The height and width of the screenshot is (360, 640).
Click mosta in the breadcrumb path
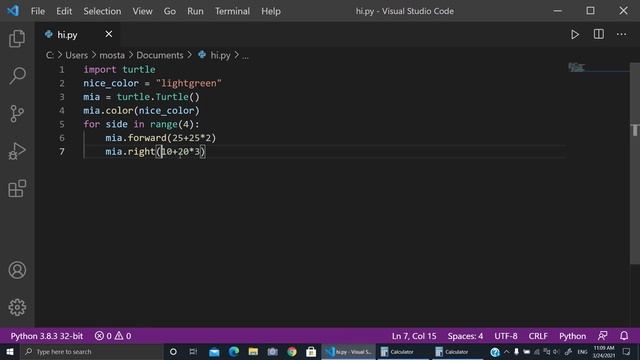point(112,55)
